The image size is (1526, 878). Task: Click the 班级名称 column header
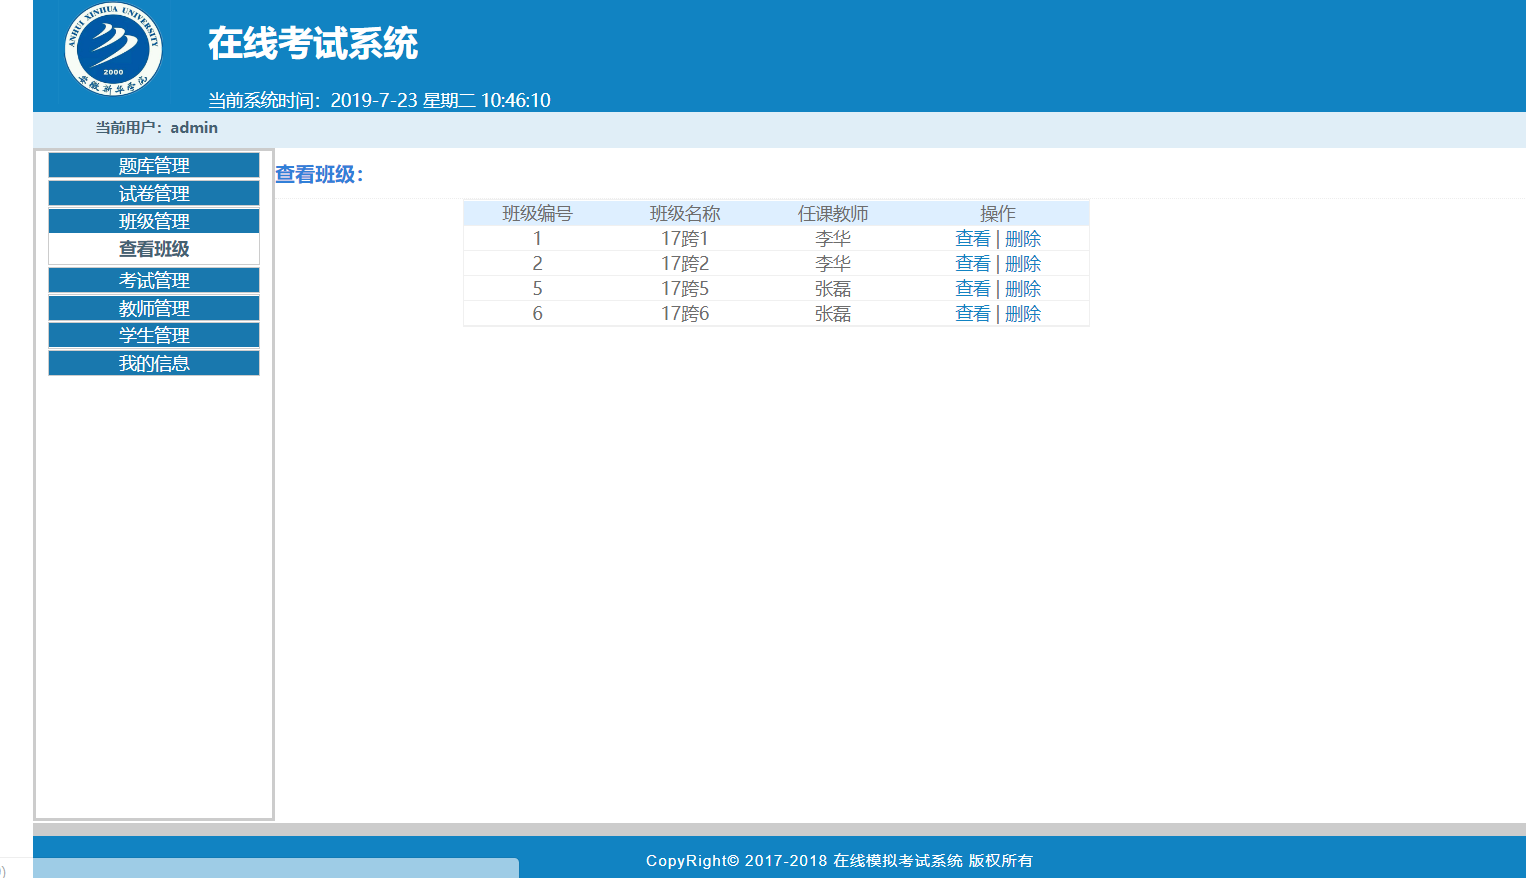click(685, 214)
